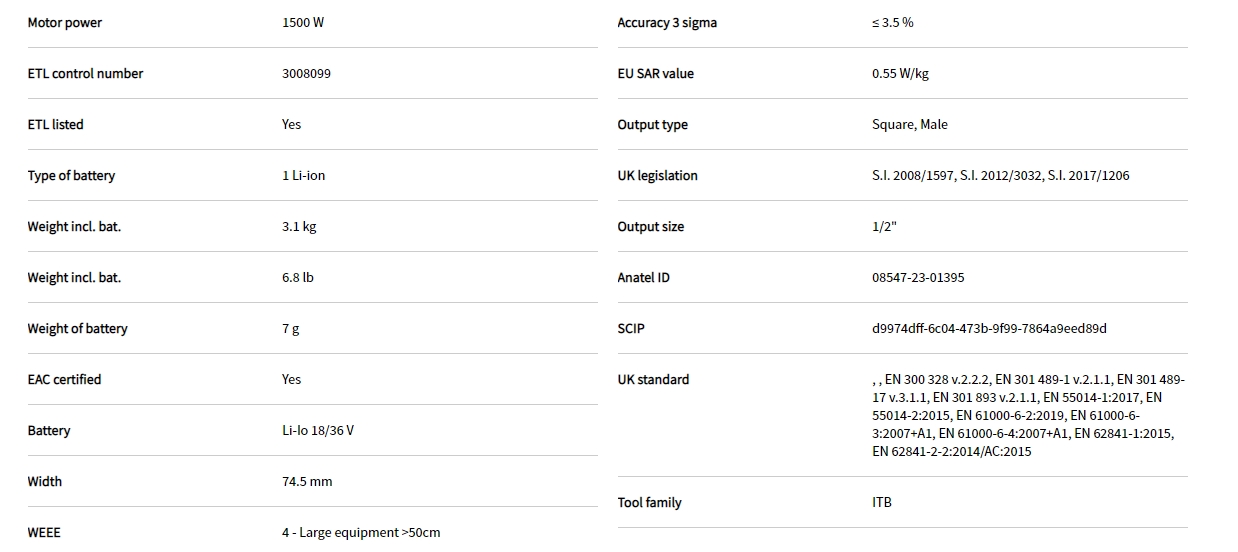Select the 0.55 W/kg SAR value

click(900, 74)
